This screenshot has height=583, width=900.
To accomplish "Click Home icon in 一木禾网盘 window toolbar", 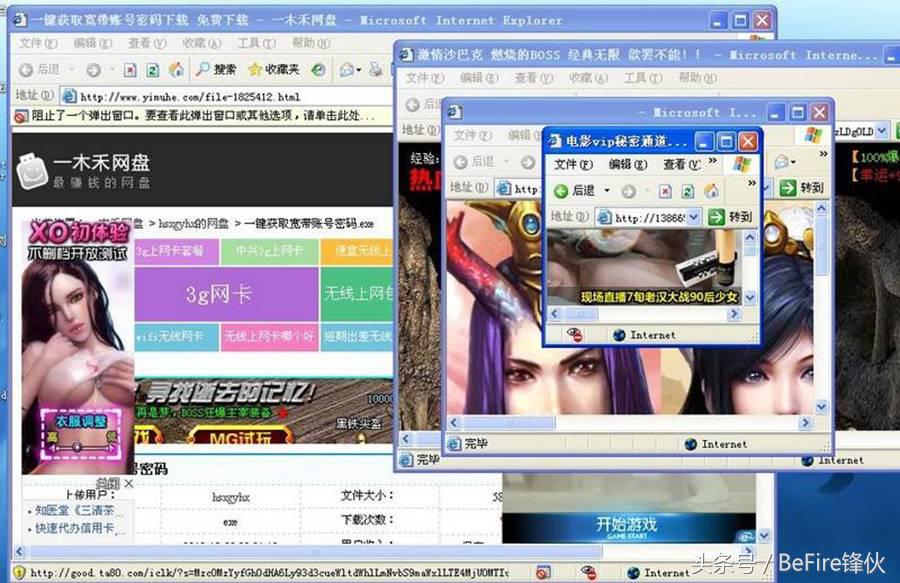I will click(x=177, y=69).
